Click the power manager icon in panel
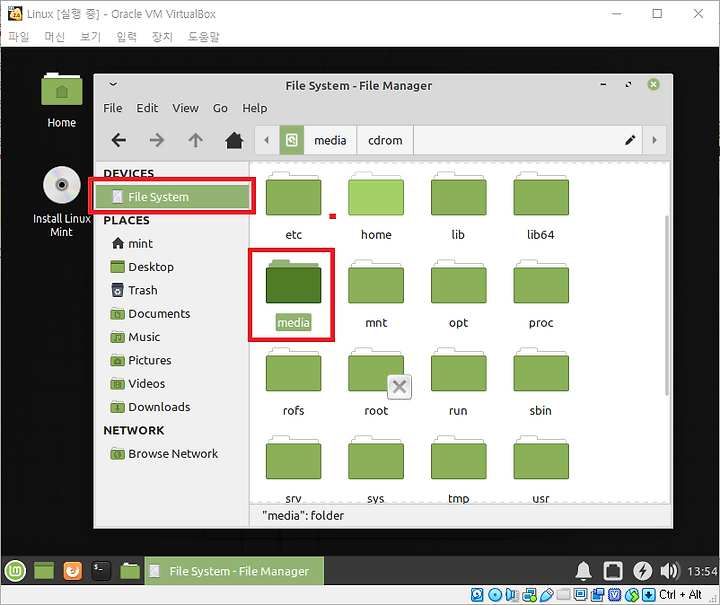 point(642,571)
